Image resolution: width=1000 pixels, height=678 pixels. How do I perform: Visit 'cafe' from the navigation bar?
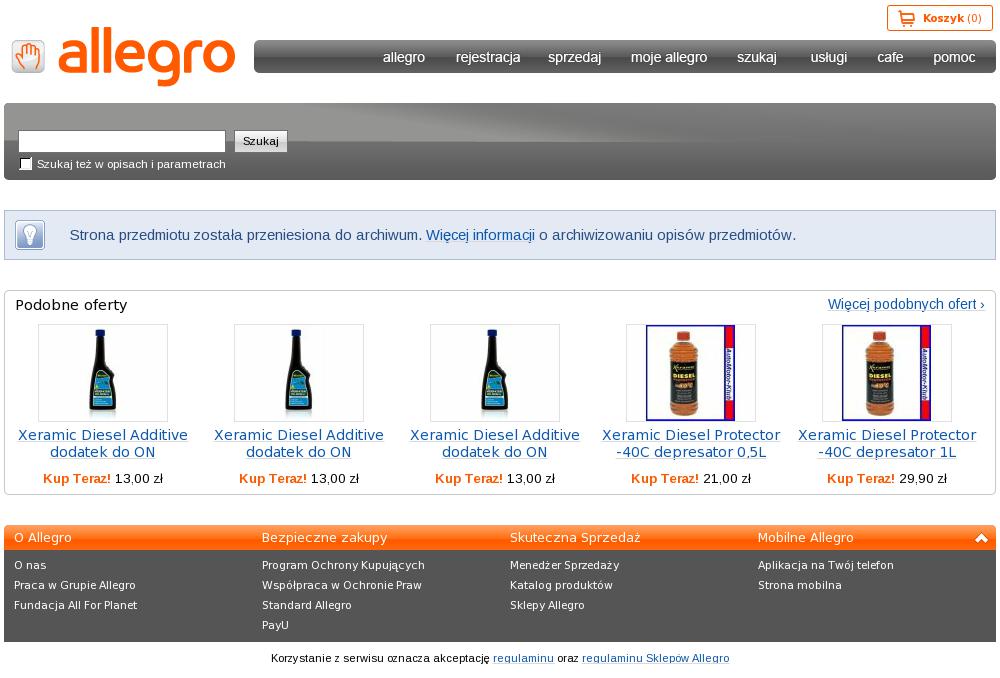click(x=890, y=57)
